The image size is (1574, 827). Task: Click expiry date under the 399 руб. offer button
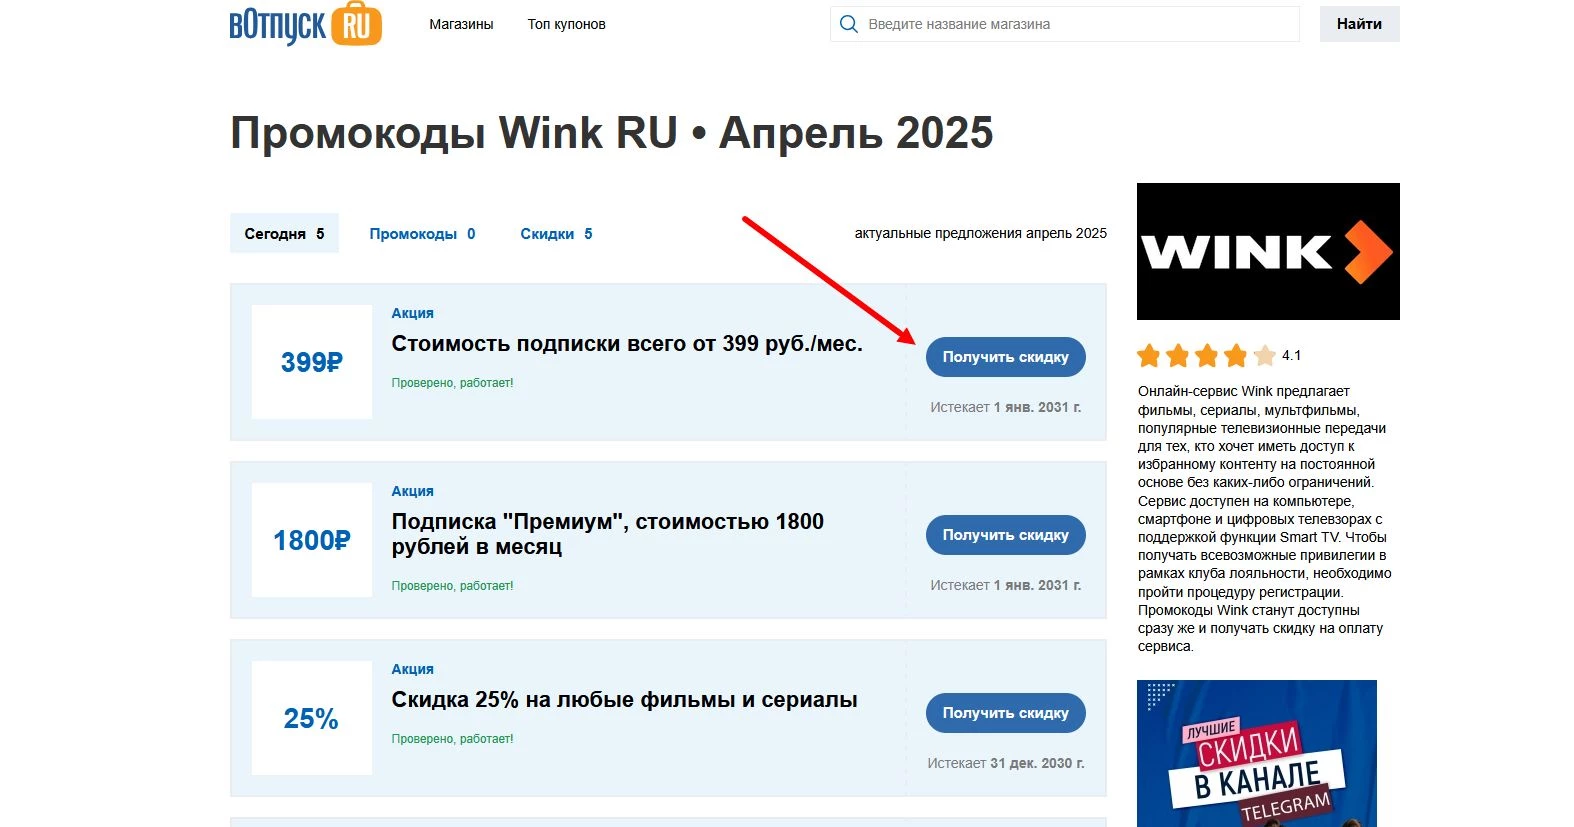(x=1006, y=407)
